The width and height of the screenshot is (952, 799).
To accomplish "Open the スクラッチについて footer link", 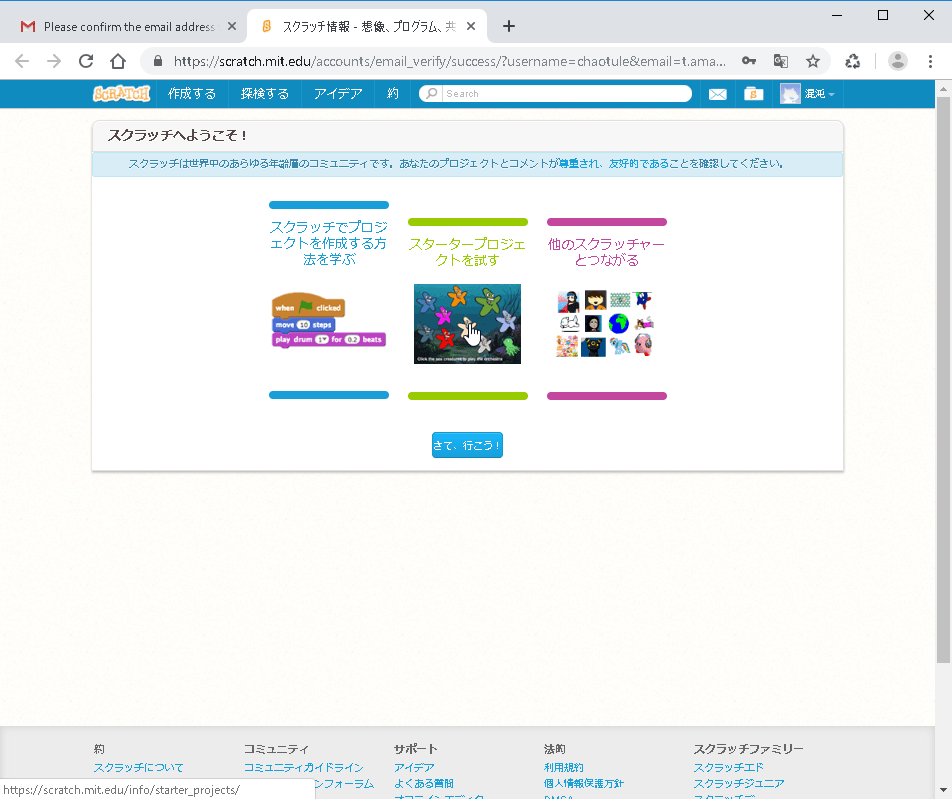I will pyautogui.click(x=138, y=767).
